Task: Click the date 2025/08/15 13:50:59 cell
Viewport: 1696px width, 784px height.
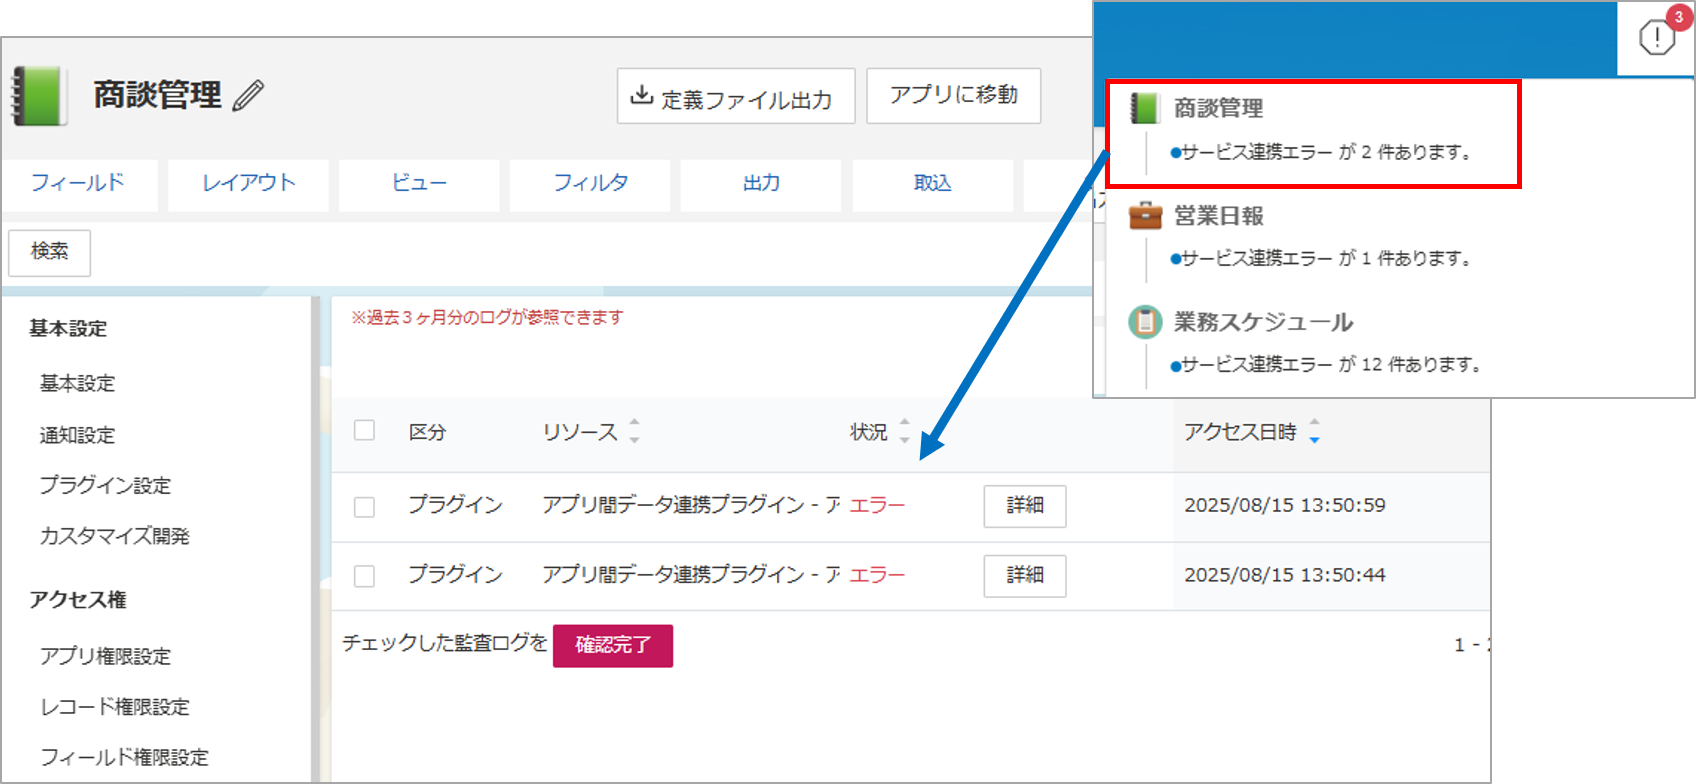Action: pos(1285,506)
